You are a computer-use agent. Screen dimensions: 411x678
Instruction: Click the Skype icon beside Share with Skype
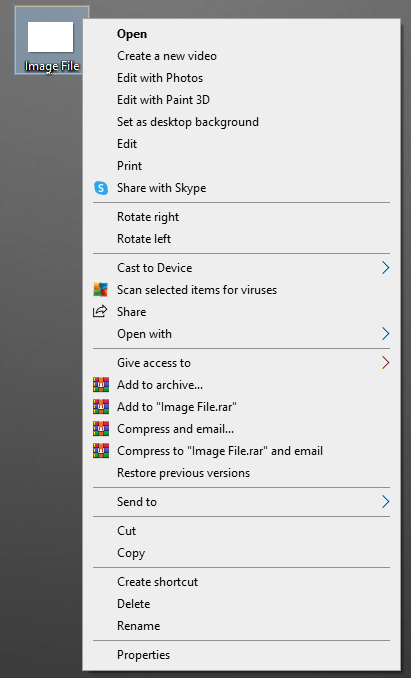pos(101,188)
